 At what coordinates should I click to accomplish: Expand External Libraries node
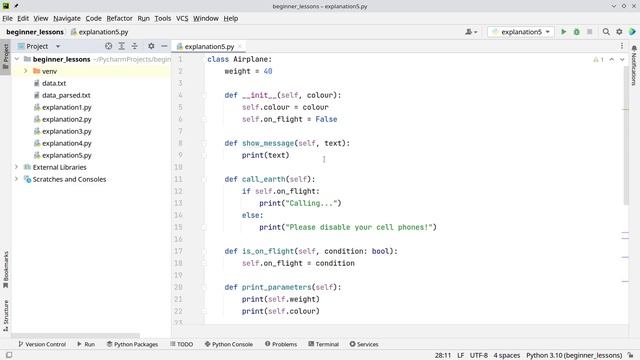click(x=16, y=167)
